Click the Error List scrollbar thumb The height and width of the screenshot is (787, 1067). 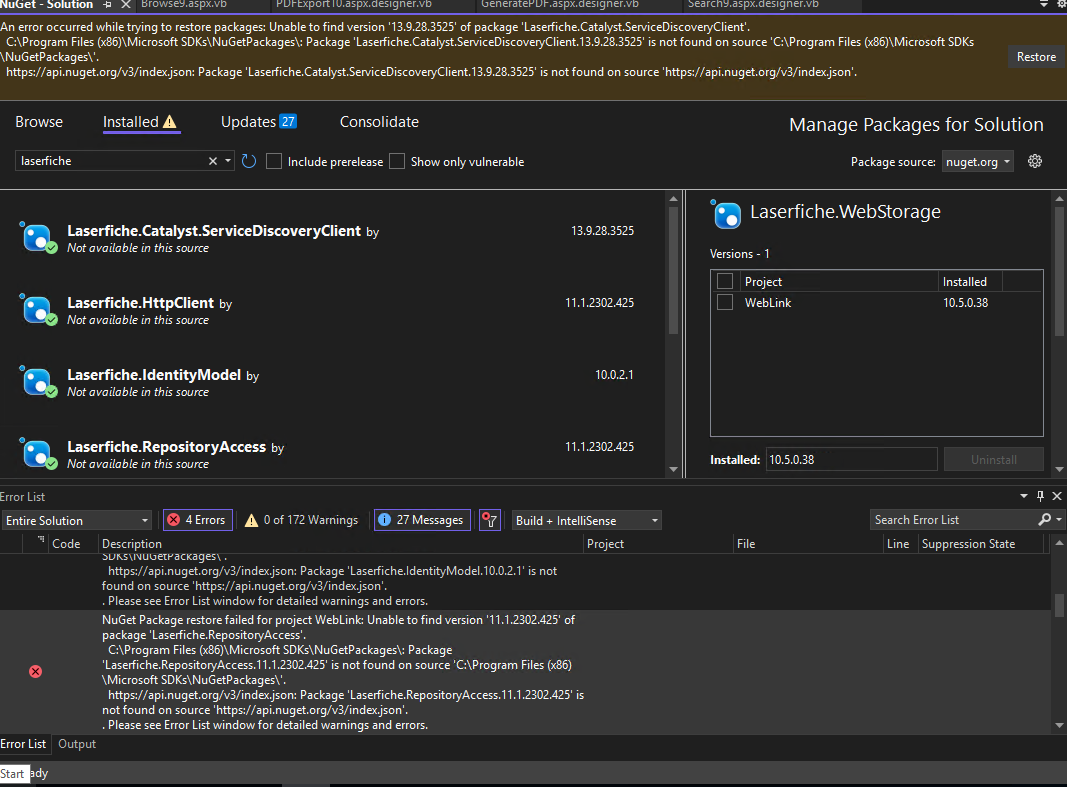tap(1060, 605)
